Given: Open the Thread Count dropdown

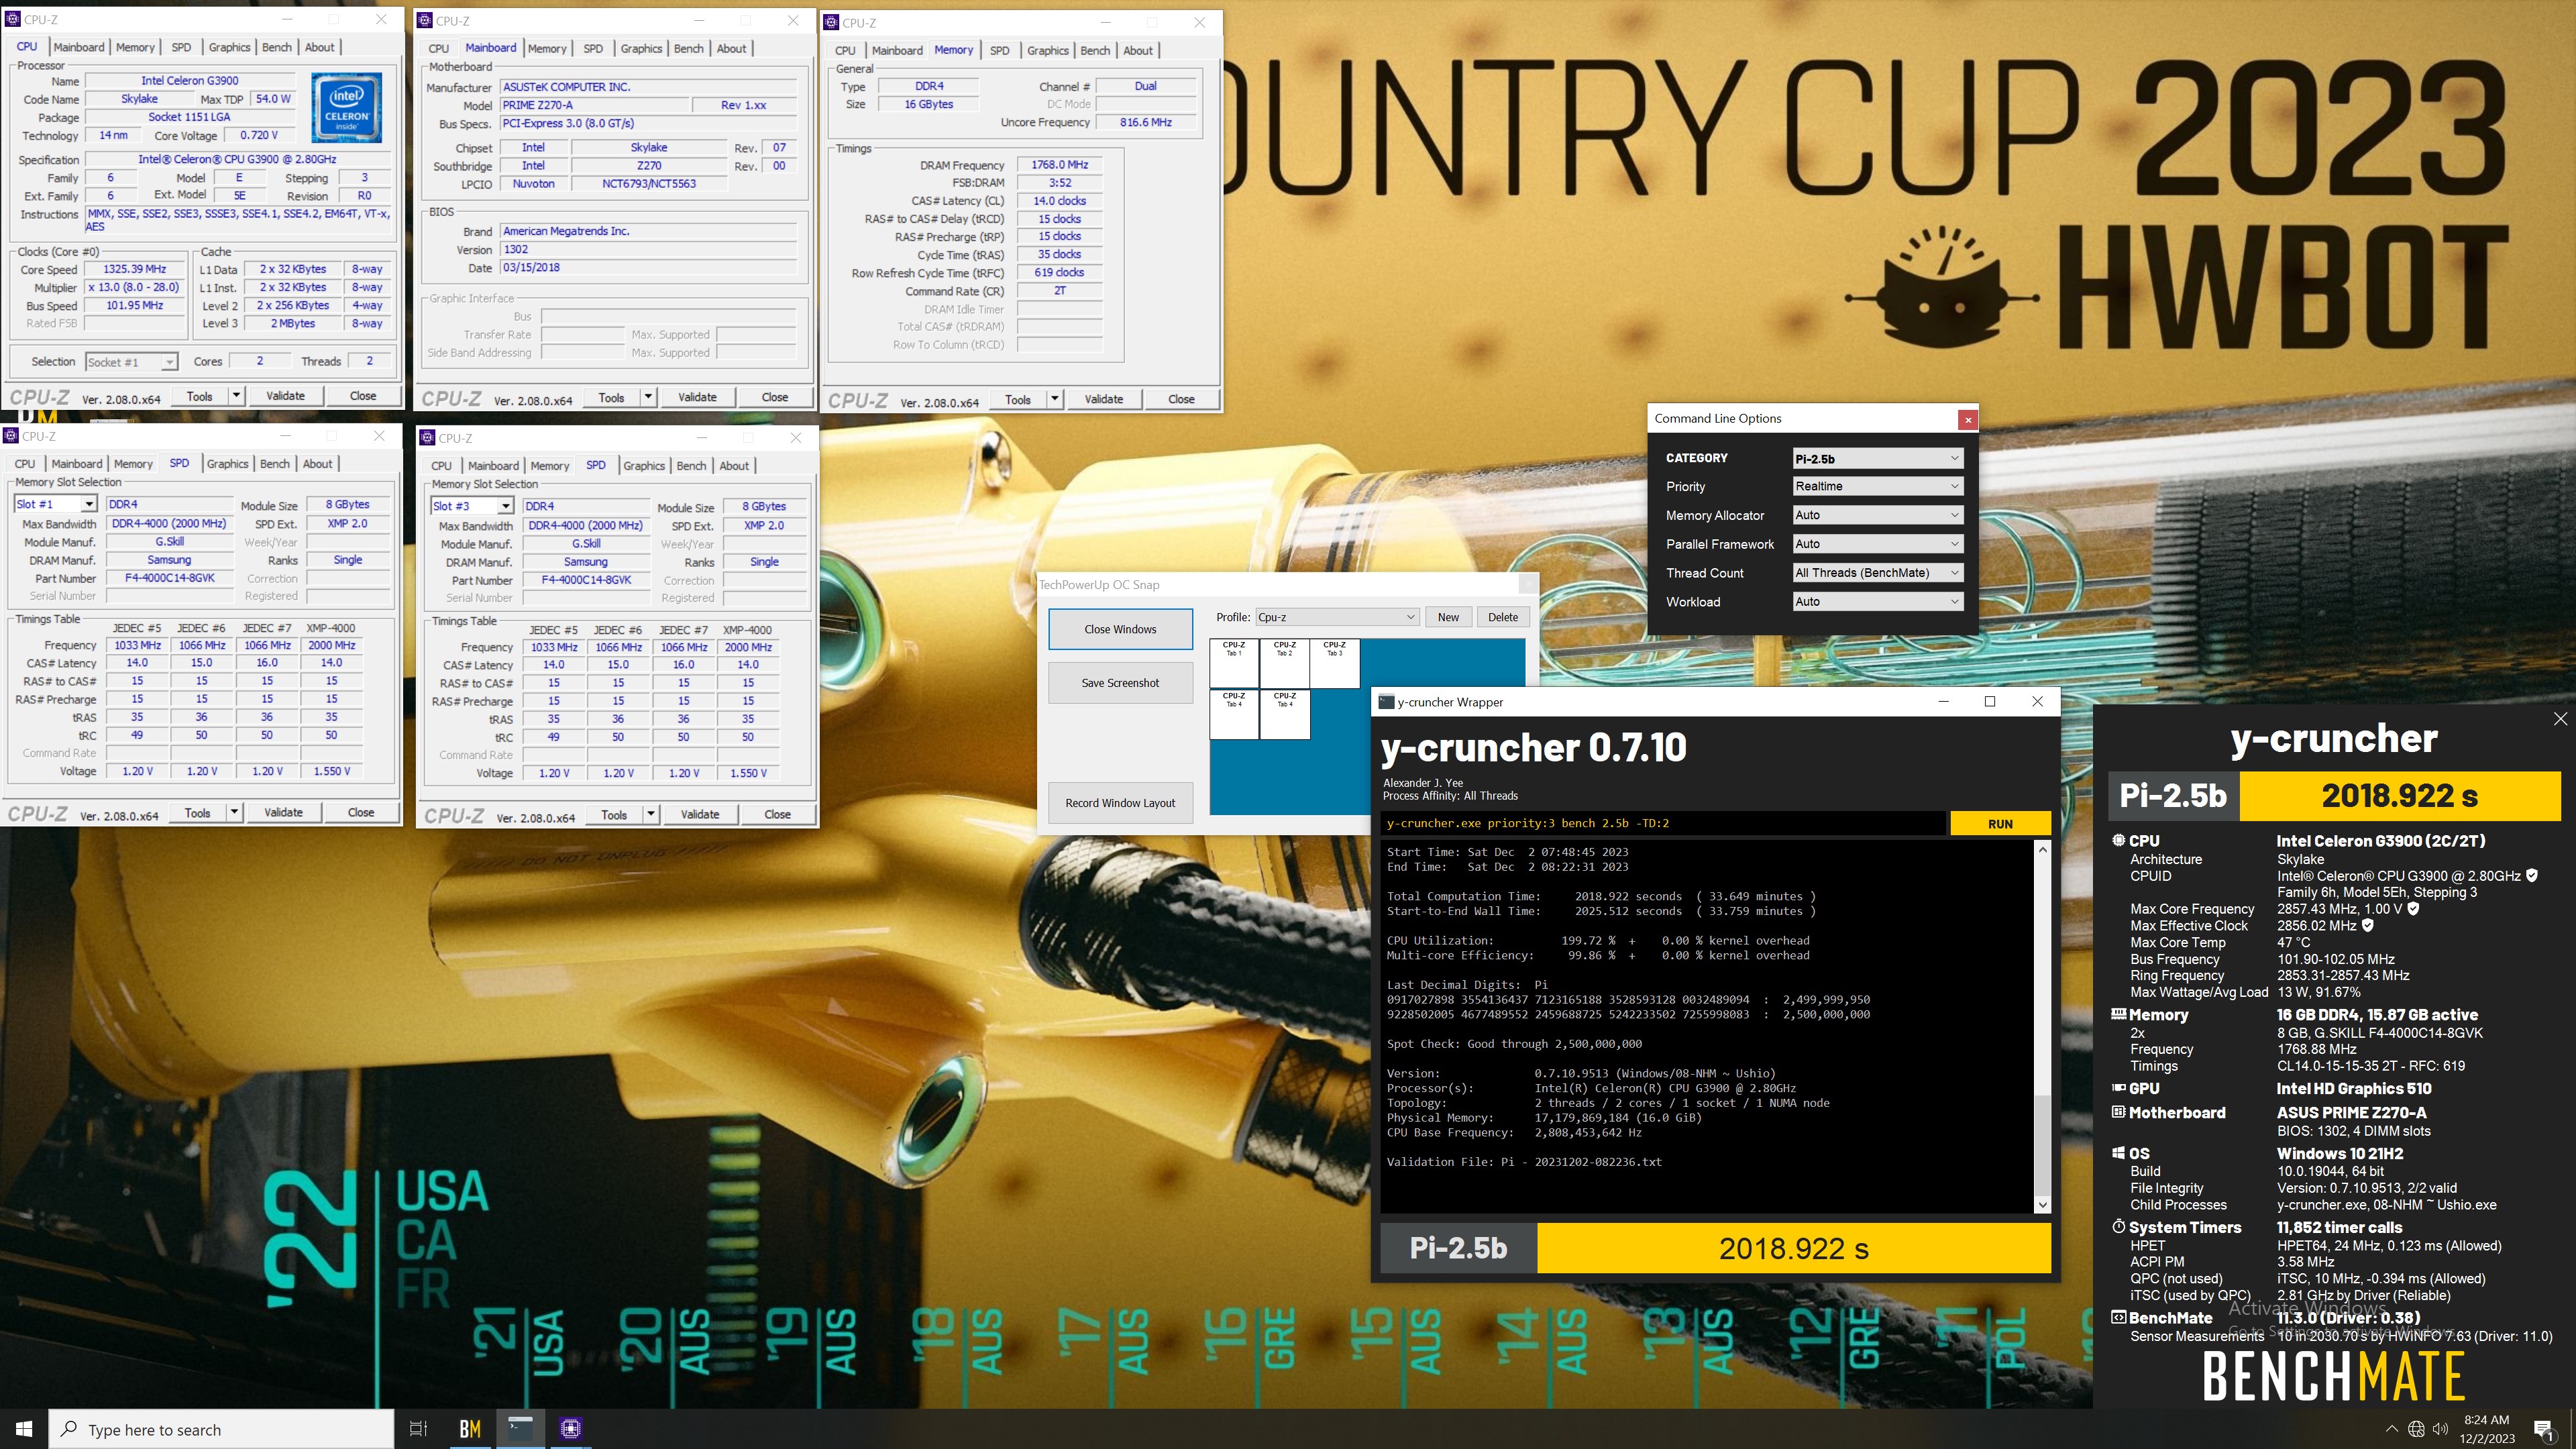Looking at the screenshot, I should 1877,573.
